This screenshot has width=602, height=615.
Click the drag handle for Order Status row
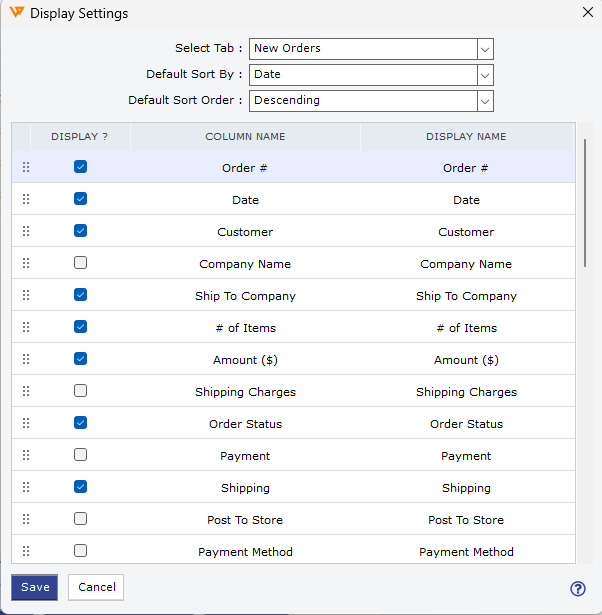tap(26, 424)
